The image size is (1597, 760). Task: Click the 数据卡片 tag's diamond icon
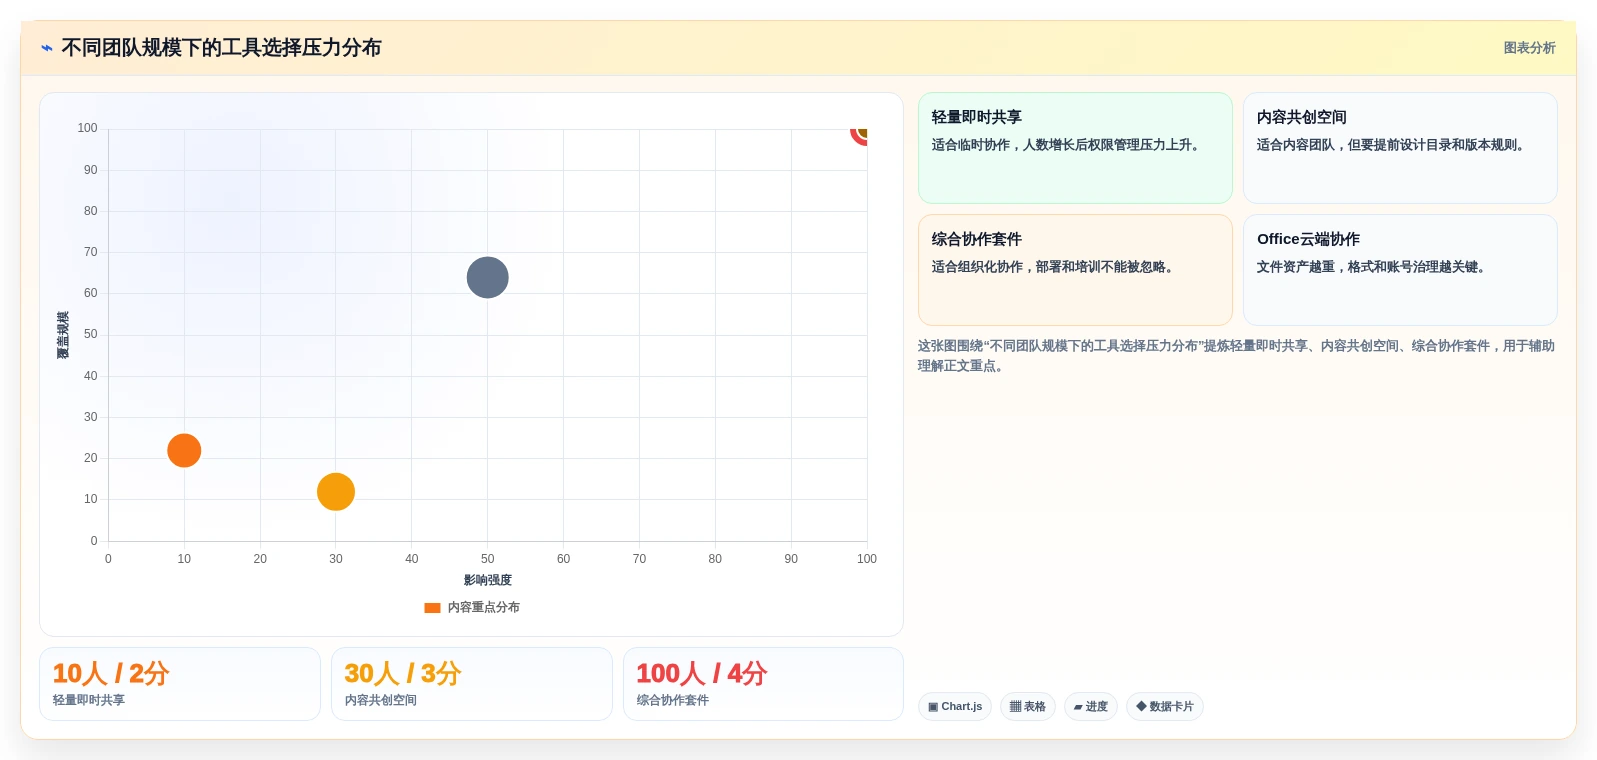pos(1141,706)
